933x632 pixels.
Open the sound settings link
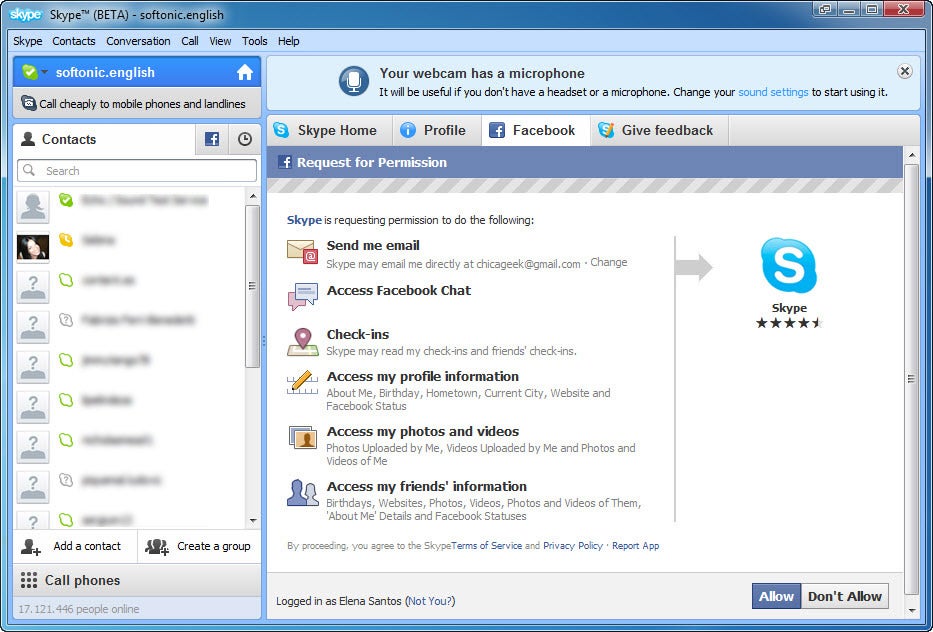click(x=773, y=92)
